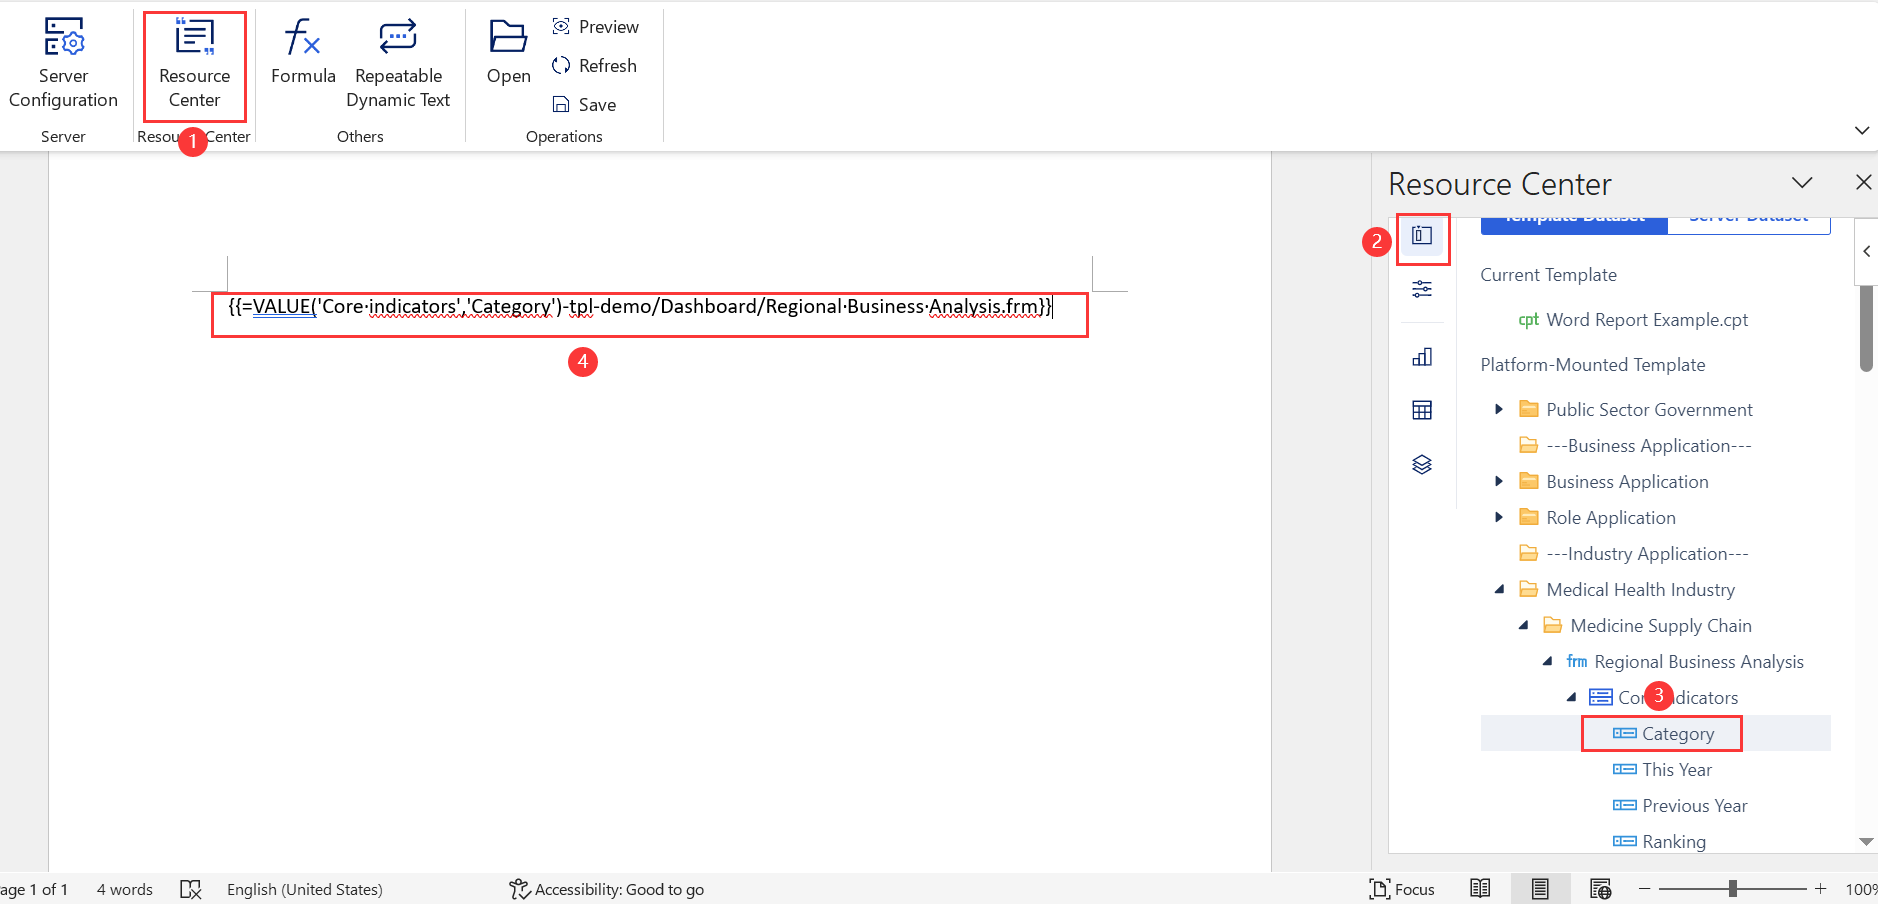Collapse the ribbon with the chevron
This screenshot has height=904, width=1878.
[1861, 131]
